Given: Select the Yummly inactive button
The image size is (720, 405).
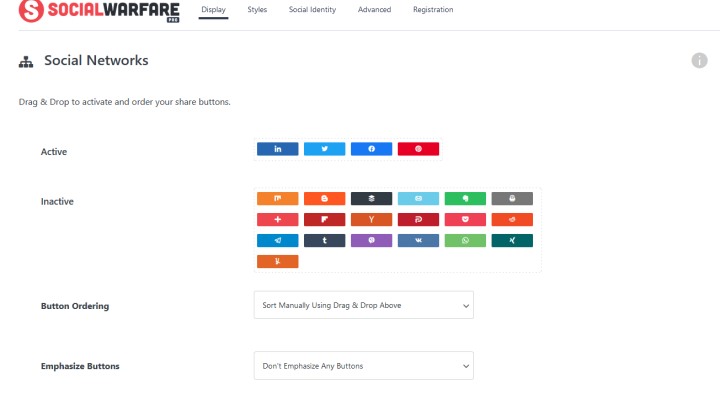Looking at the screenshot, I should pyautogui.click(x=277, y=261).
